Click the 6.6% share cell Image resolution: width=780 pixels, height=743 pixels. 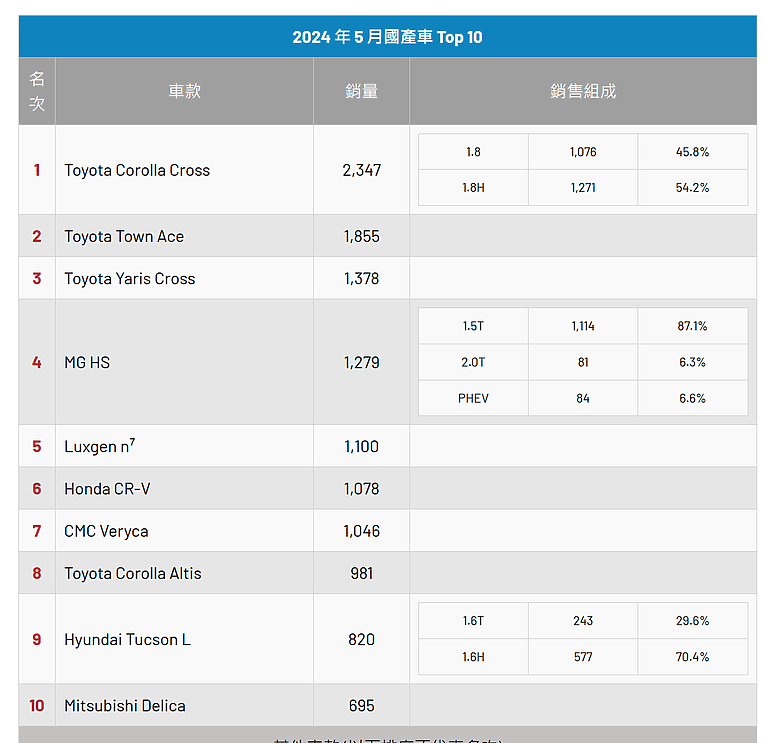coord(692,398)
